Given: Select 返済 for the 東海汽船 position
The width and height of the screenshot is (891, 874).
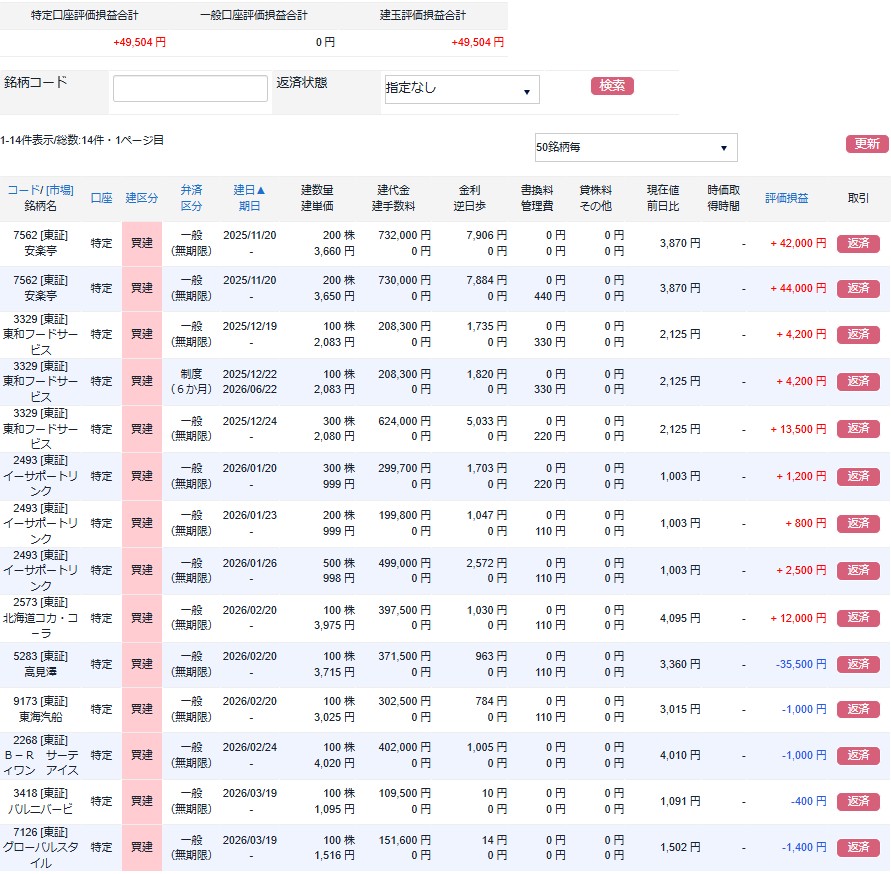Looking at the screenshot, I should [x=858, y=710].
